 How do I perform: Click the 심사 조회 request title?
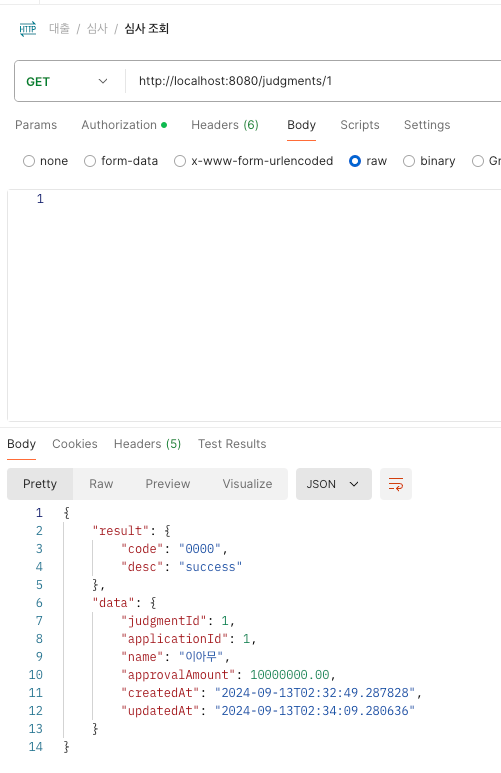point(146,29)
